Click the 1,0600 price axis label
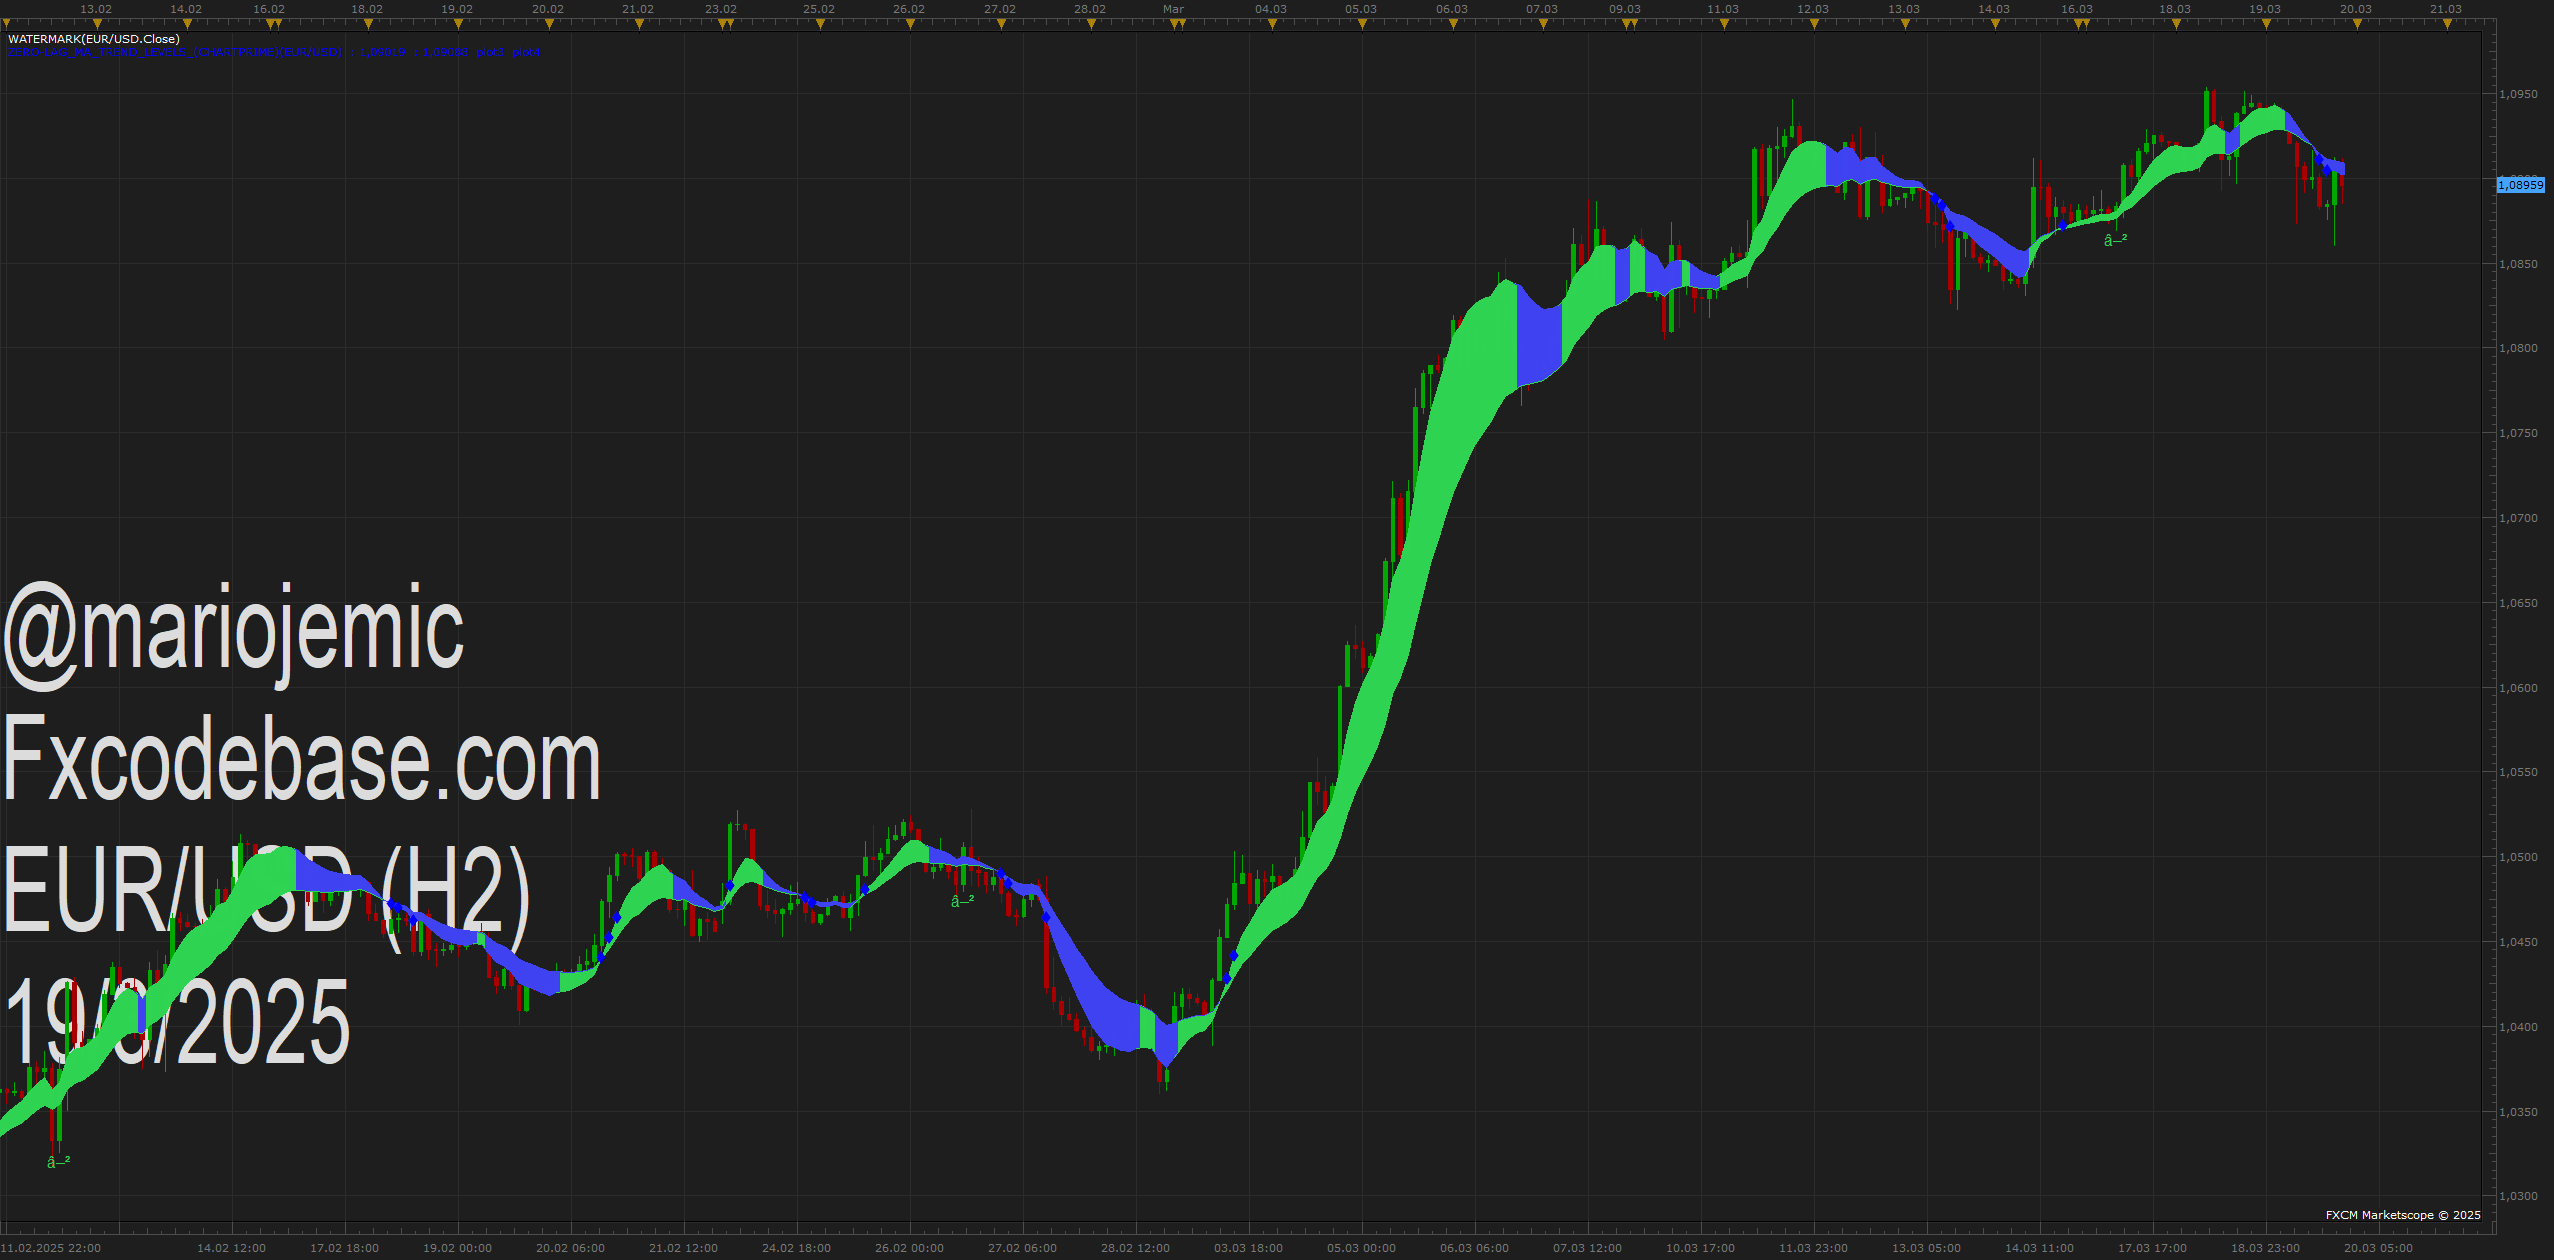The height and width of the screenshot is (1260, 2554). click(x=2518, y=688)
